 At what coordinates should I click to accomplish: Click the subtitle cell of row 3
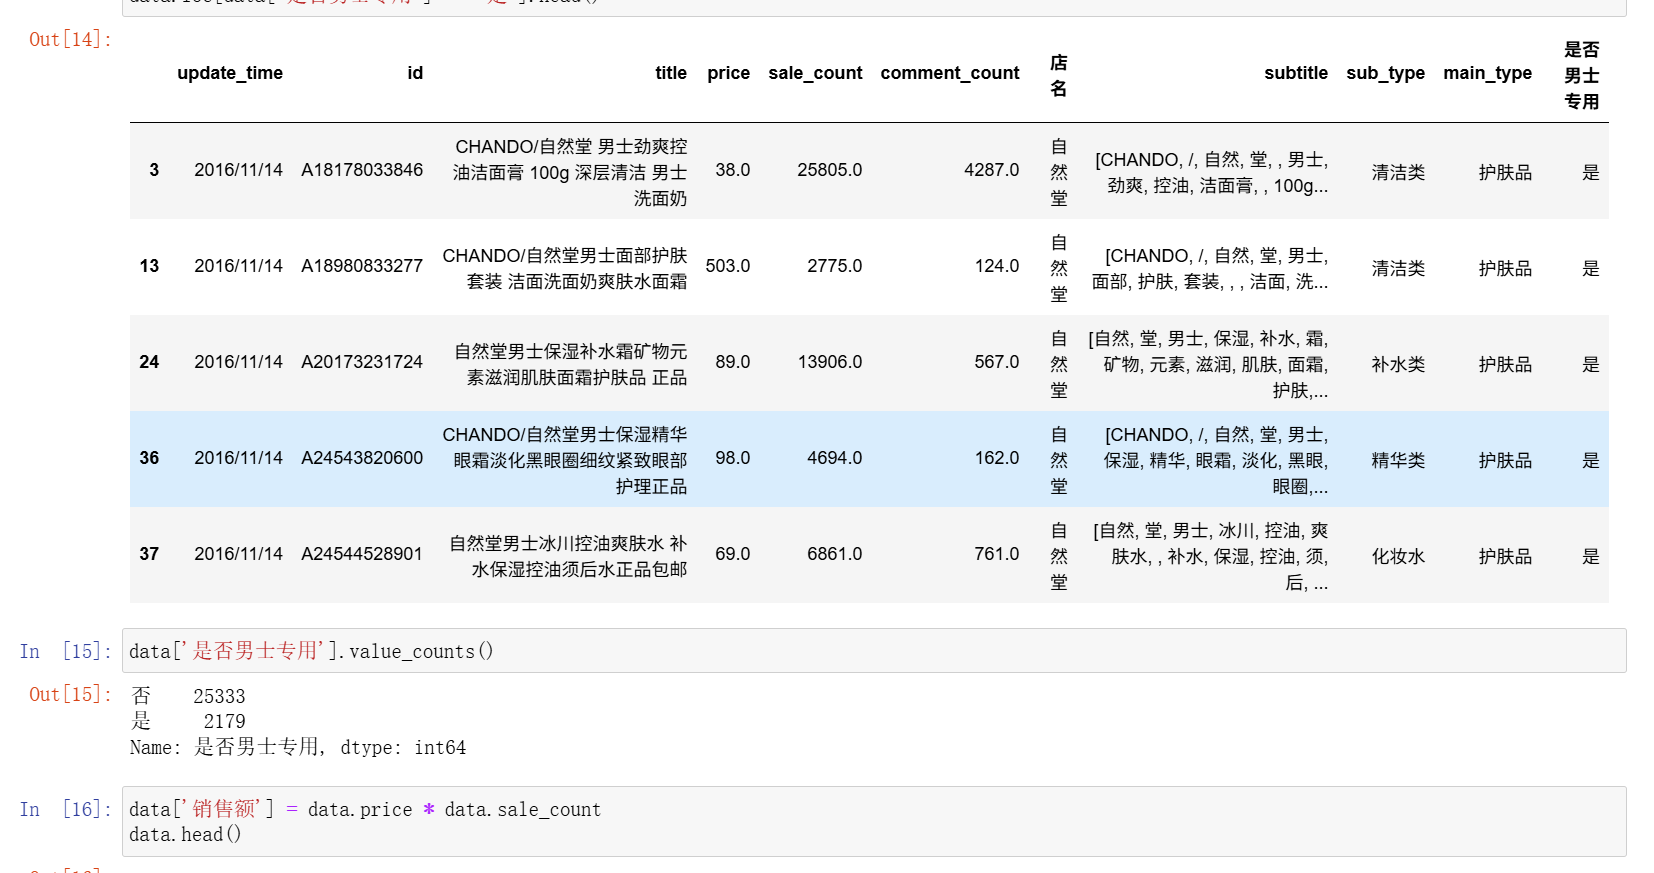(x=1211, y=172)
